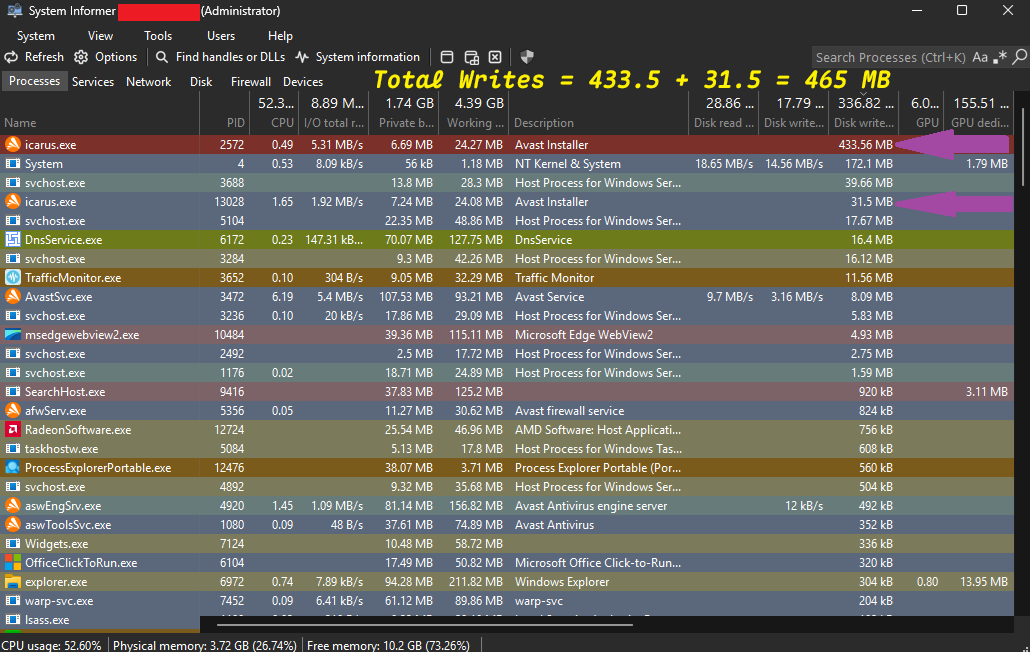The image size is (1030, 652).
Task: Open the Tools menu
Action: (x=158, y=36)
